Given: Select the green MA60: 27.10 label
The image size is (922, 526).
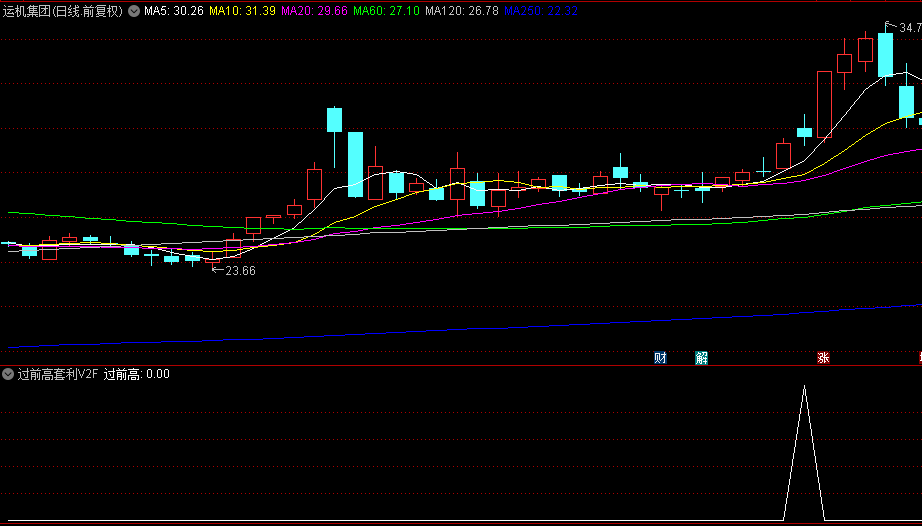Looking at the screenshot, I should tap(386, 11).
